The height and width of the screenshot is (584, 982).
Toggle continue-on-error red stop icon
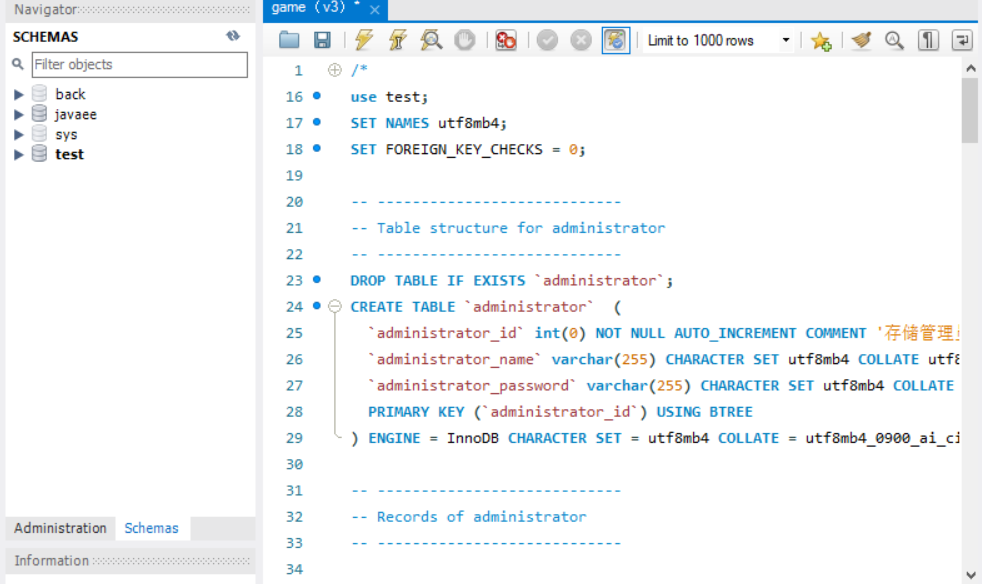pyautogui.click(x=505, y=40)
